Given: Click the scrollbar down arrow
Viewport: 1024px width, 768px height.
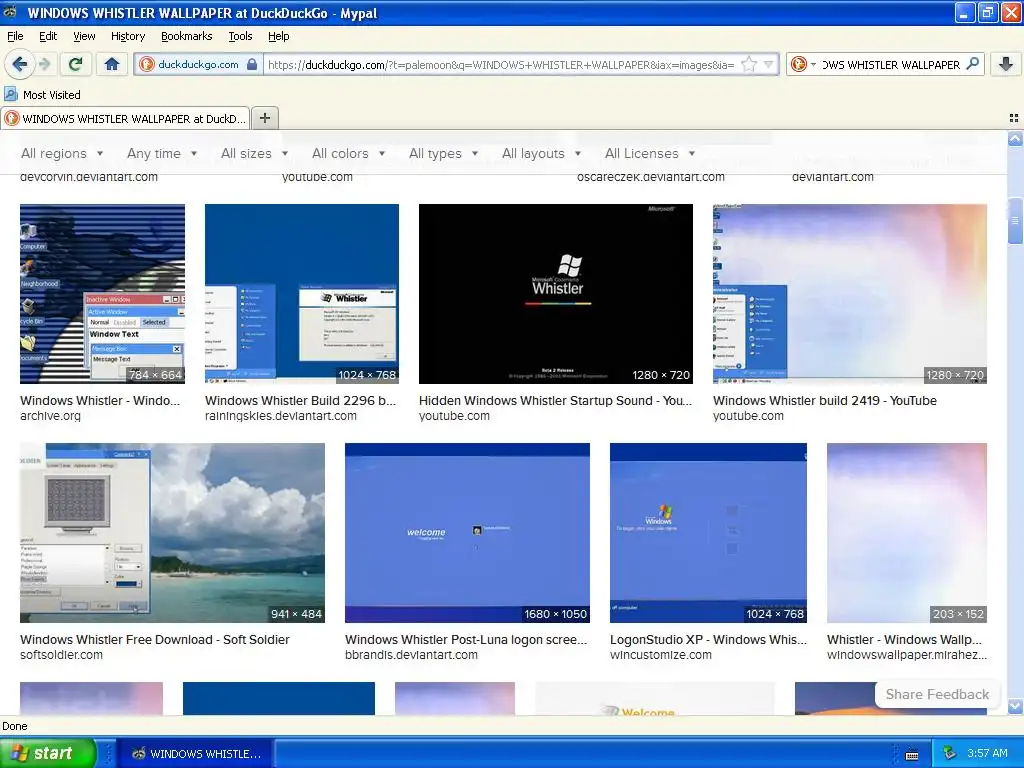Looking at the screenshot, I should click(x=1015, y=707).
